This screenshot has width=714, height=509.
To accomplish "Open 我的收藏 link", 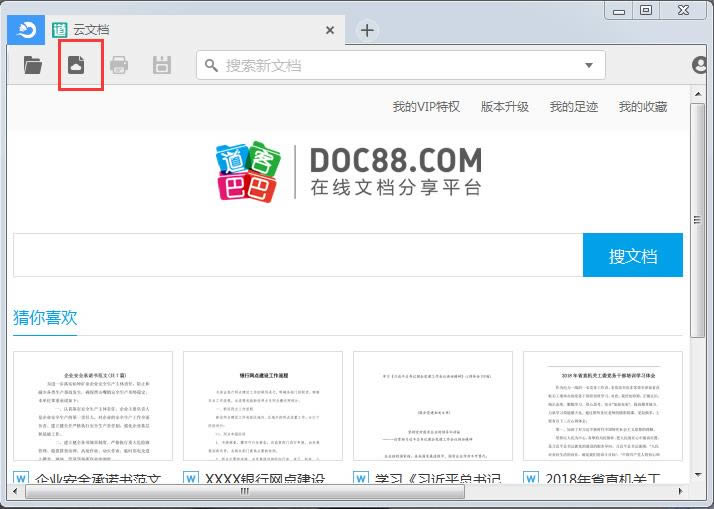I will click(643, 107).
